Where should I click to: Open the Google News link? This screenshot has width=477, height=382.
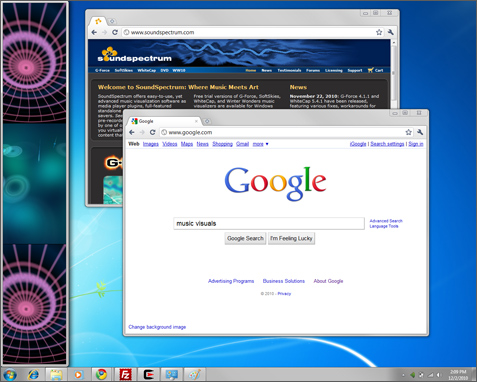coord(202,144)
